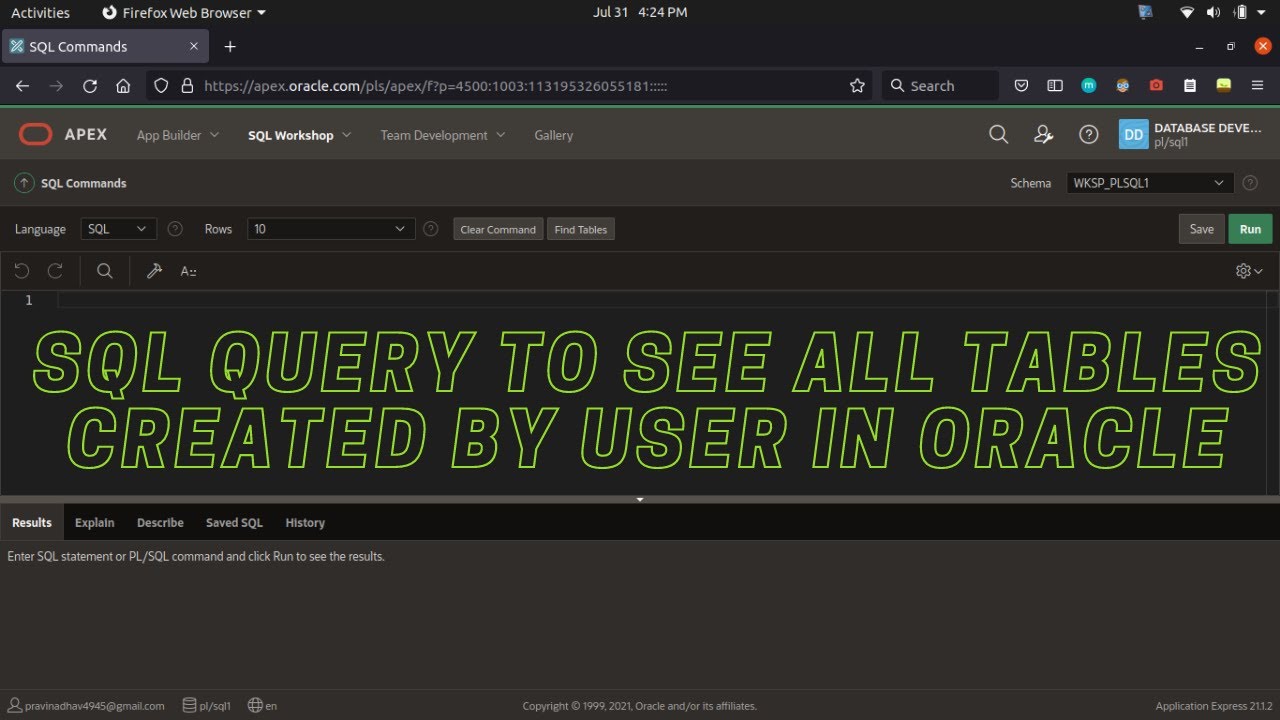Select the SQL Commands browser tab
Screen dimensions: 1280x720
click(104, 46)
